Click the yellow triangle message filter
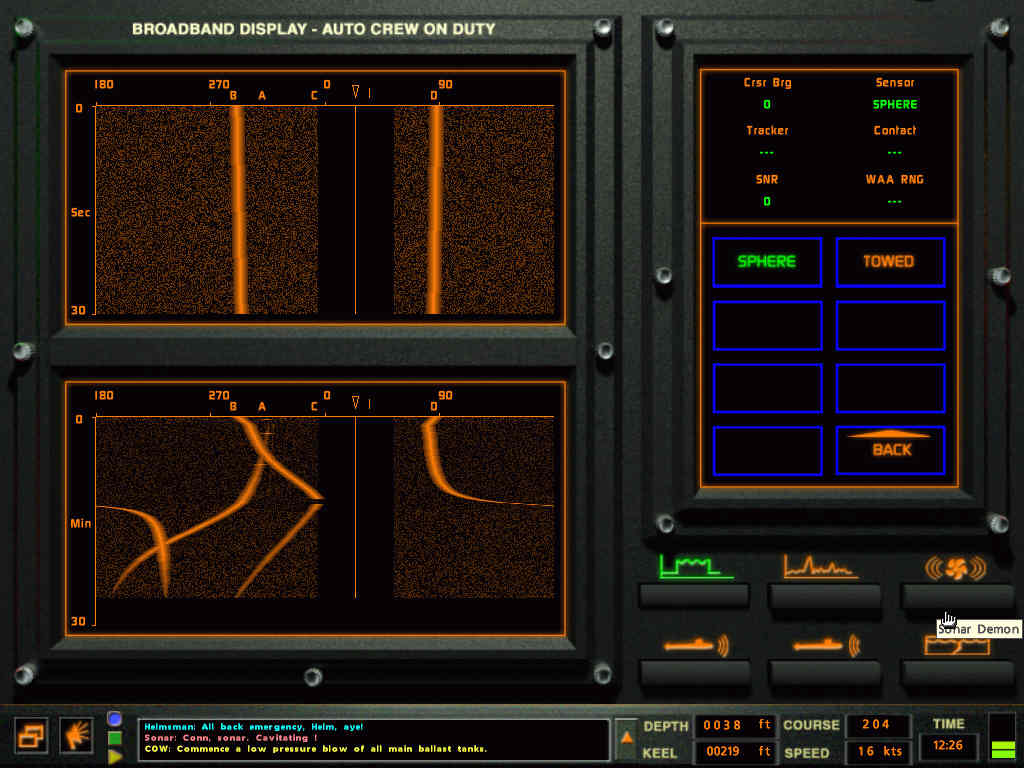 [115, 757]
